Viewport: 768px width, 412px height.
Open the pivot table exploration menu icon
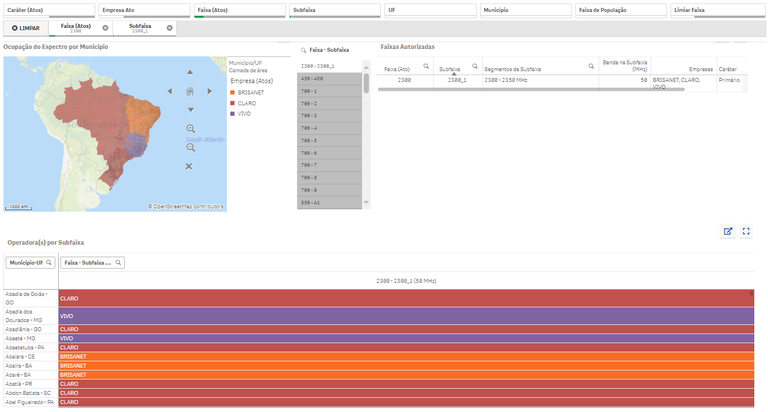(728, 231)
